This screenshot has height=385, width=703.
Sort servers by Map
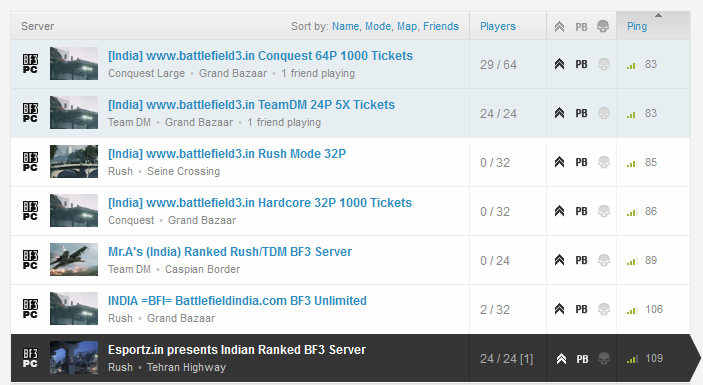point(407,26)
